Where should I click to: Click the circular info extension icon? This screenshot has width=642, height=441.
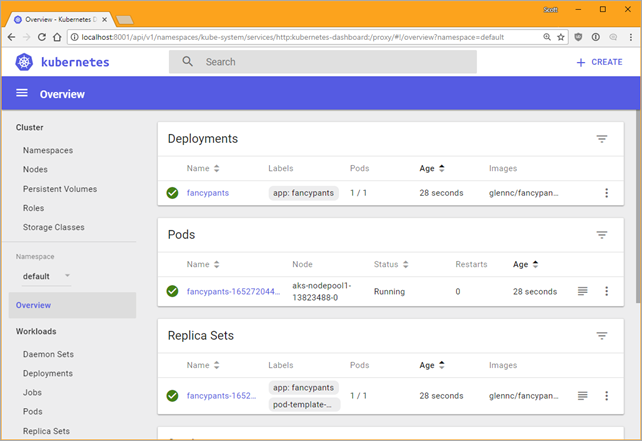click(596, 37)
